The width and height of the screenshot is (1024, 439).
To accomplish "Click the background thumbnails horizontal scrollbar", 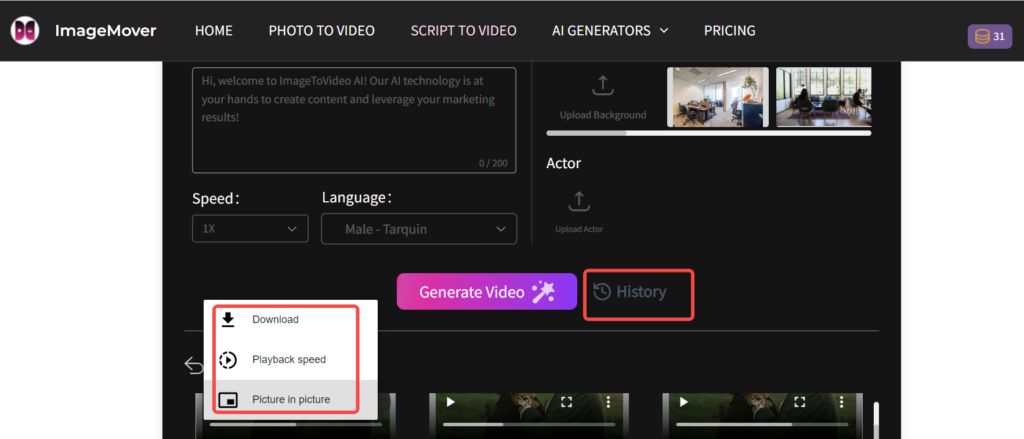I will pos(709,133).
